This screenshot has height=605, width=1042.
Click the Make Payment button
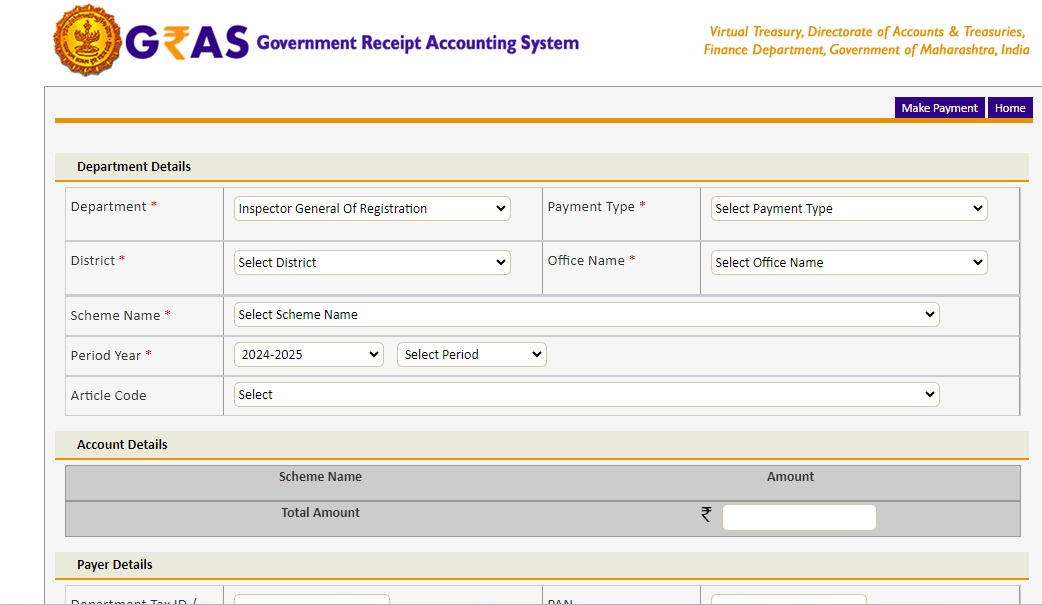coord(939,108)
